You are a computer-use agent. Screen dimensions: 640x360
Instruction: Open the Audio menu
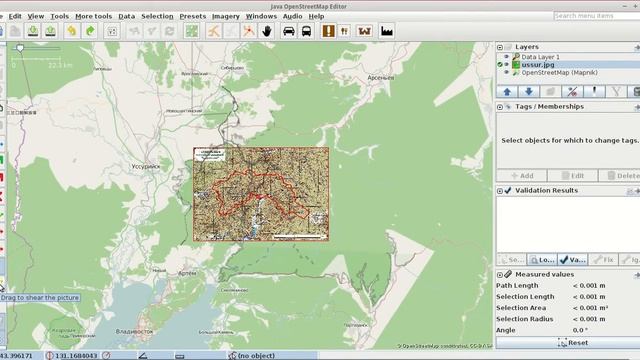pyautogui.click(x=292, y=16)
